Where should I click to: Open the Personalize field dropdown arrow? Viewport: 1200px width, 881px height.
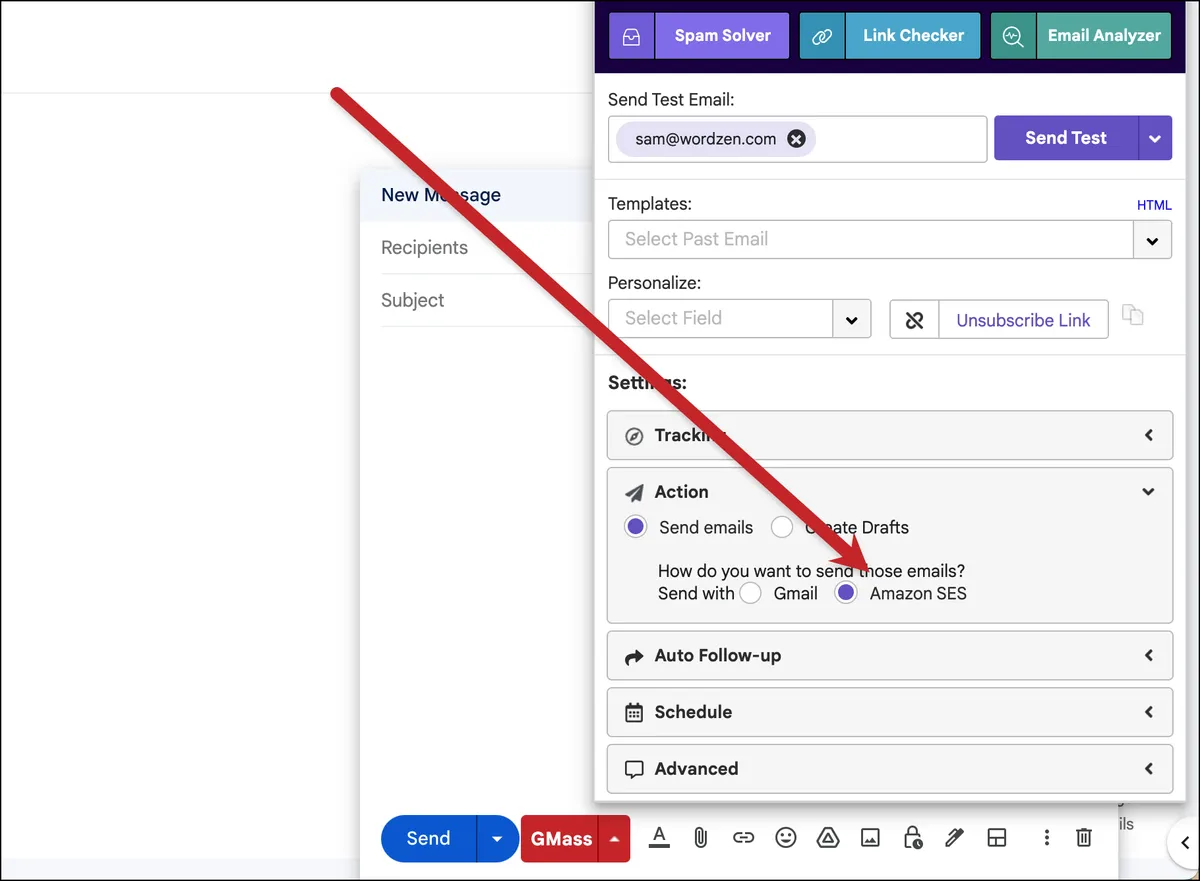click(852, 320)
